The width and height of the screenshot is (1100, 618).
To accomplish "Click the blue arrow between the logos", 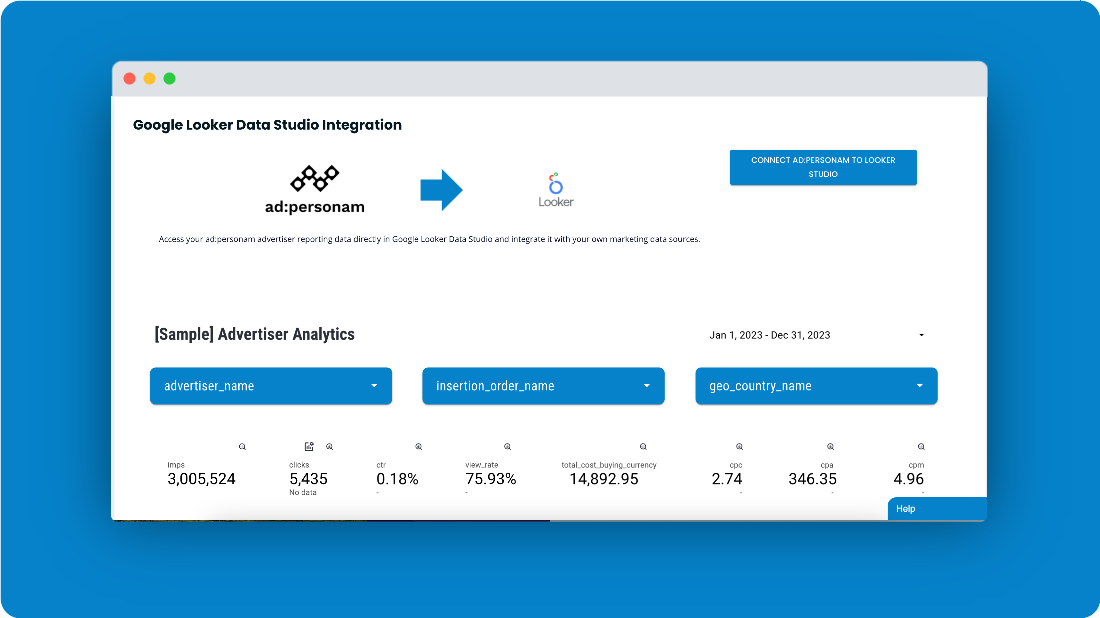I will [x=441, y=189].
